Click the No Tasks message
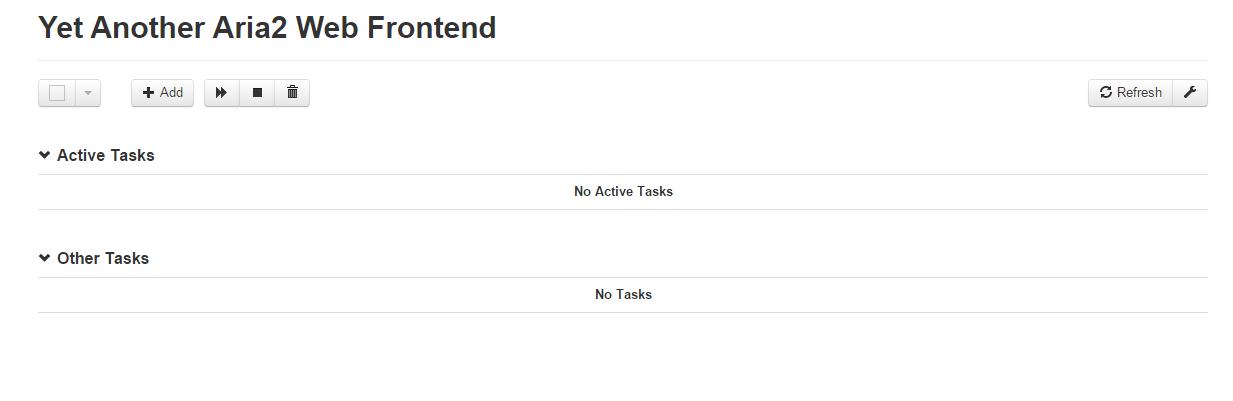 coord(623,294)
